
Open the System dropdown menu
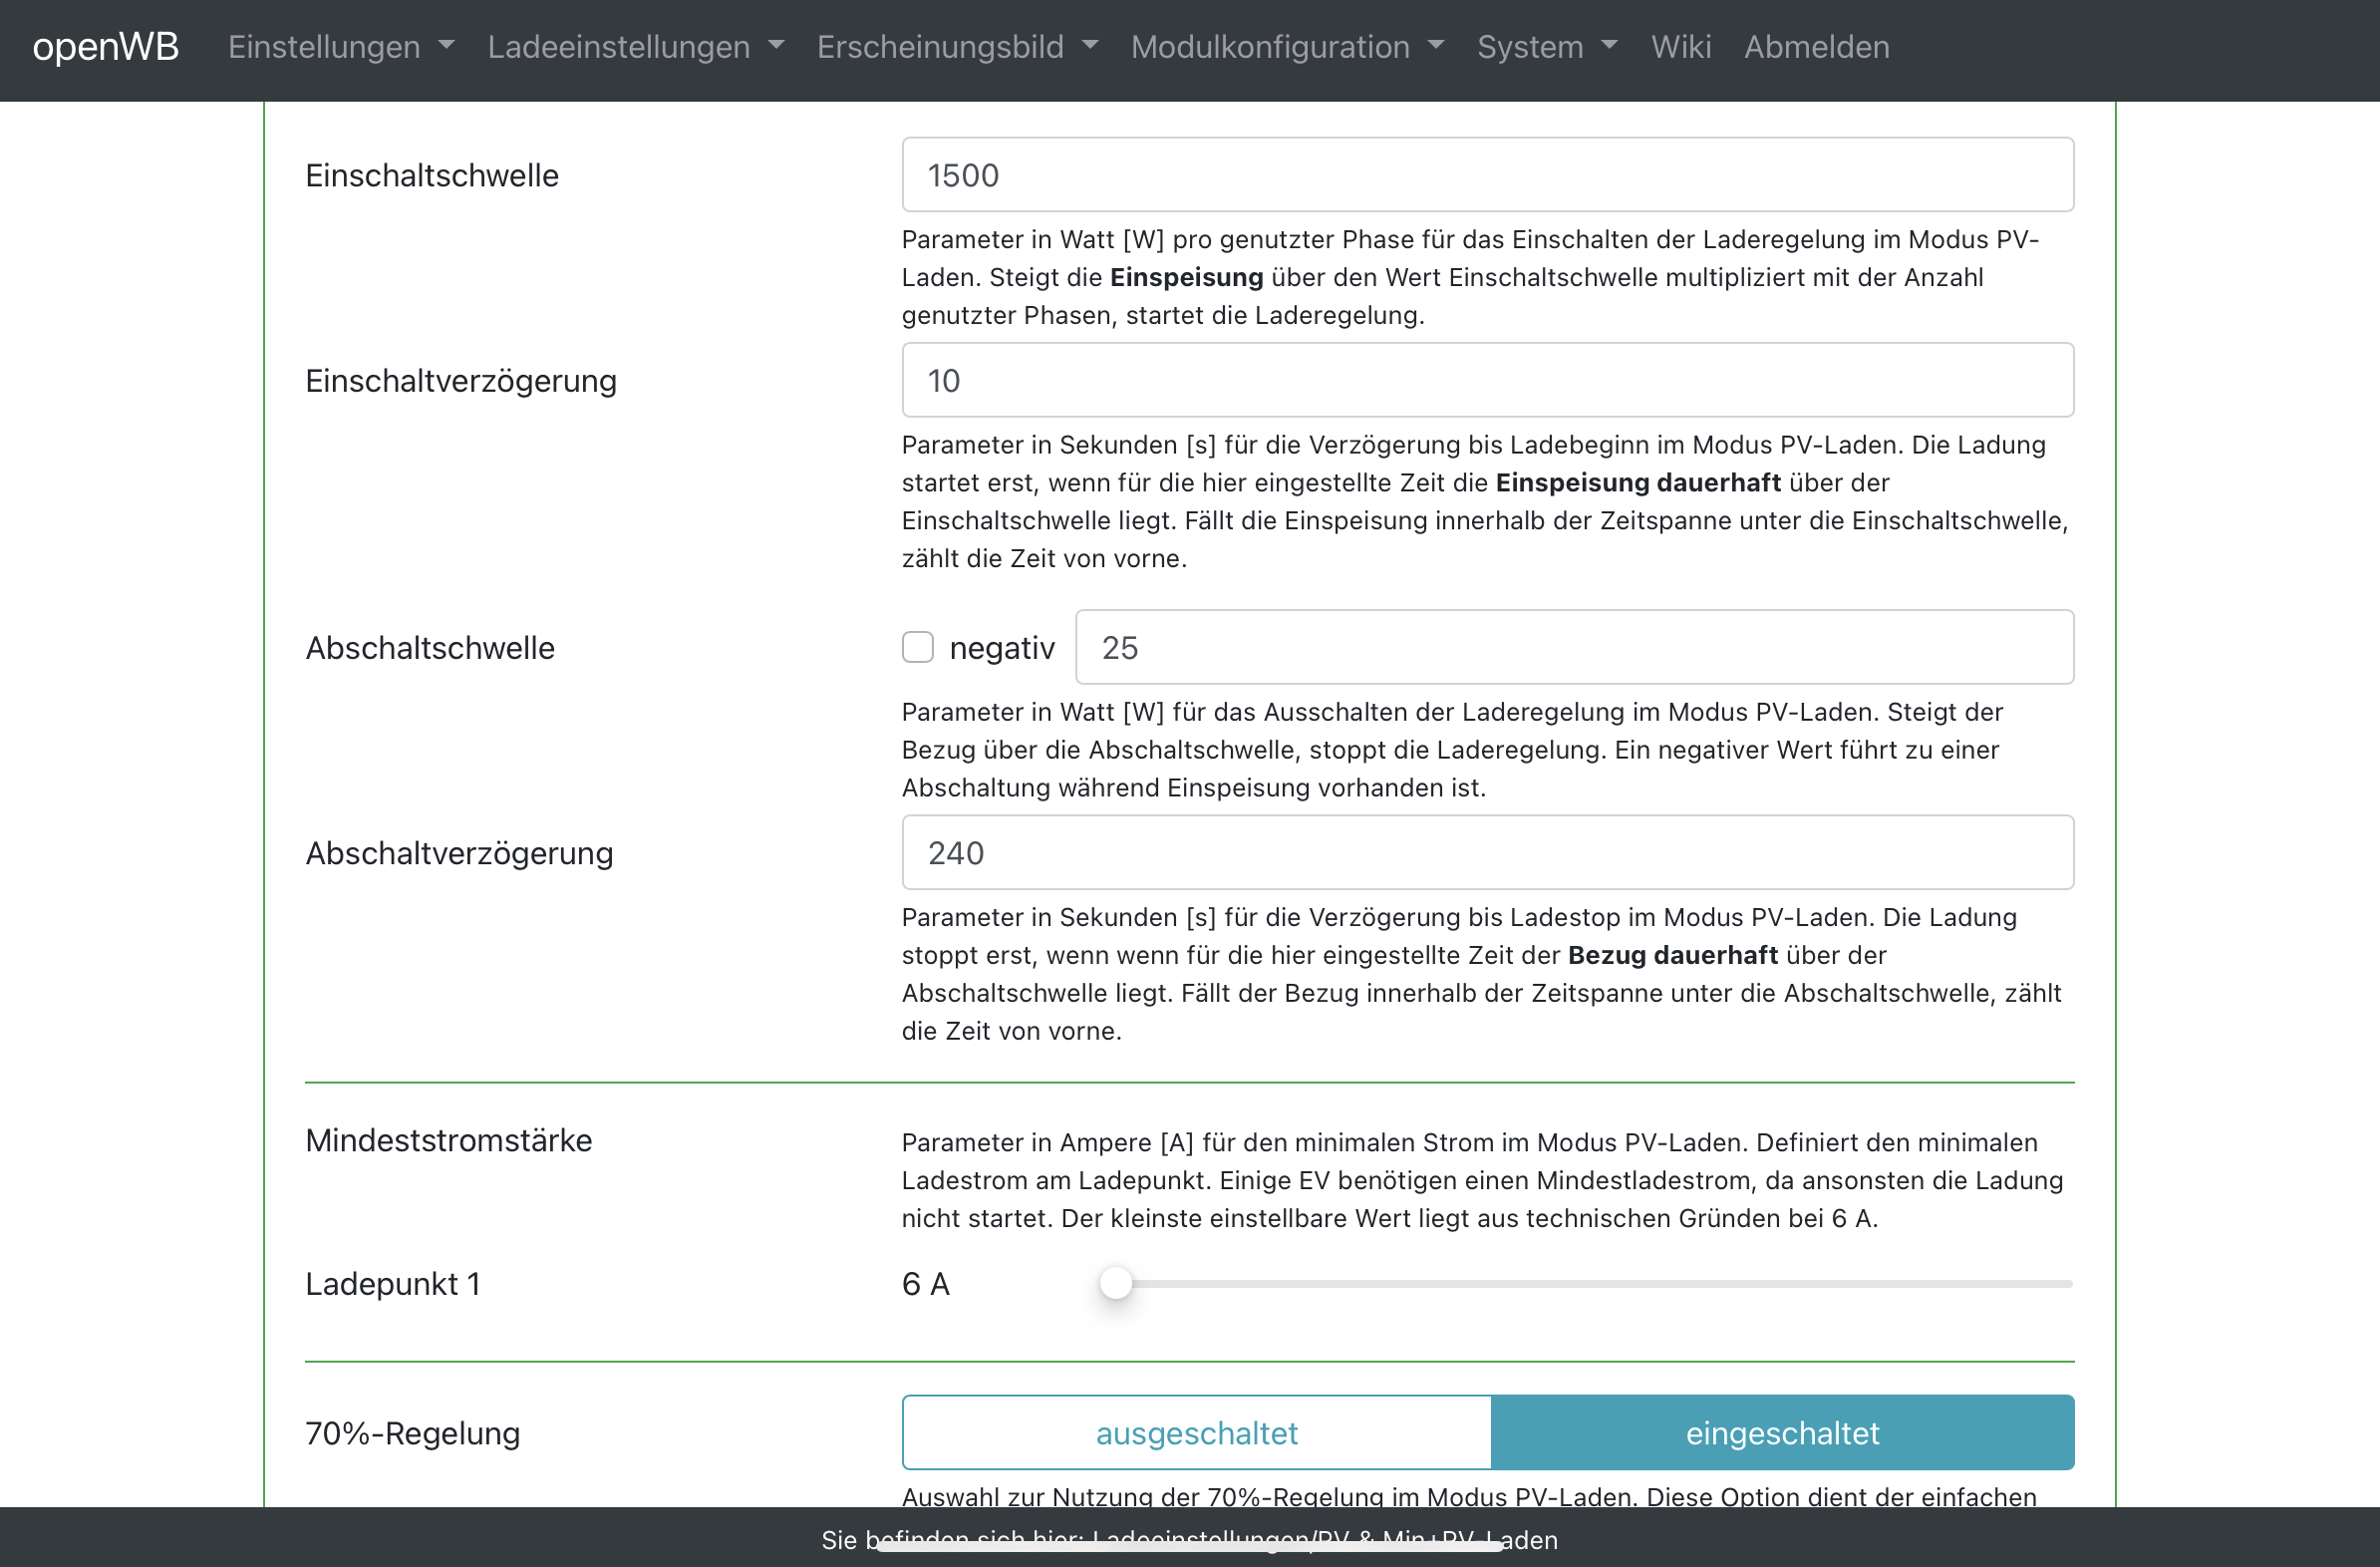[1546, 47]
